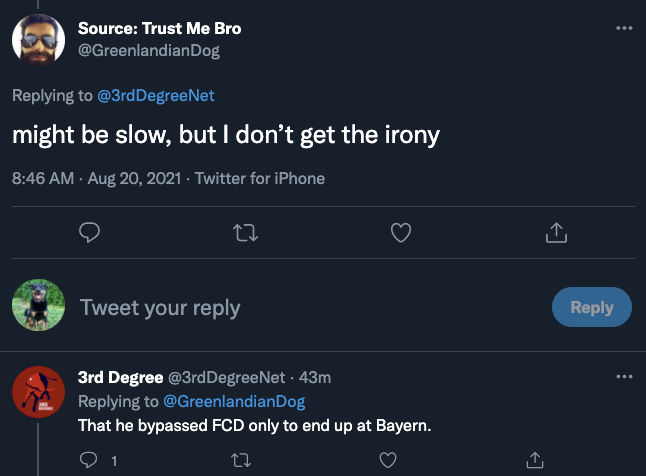View the 'Source: Trust Me Bro' profile picture
The height and width of the screenshot is (476, 646).
click(38, 40)
